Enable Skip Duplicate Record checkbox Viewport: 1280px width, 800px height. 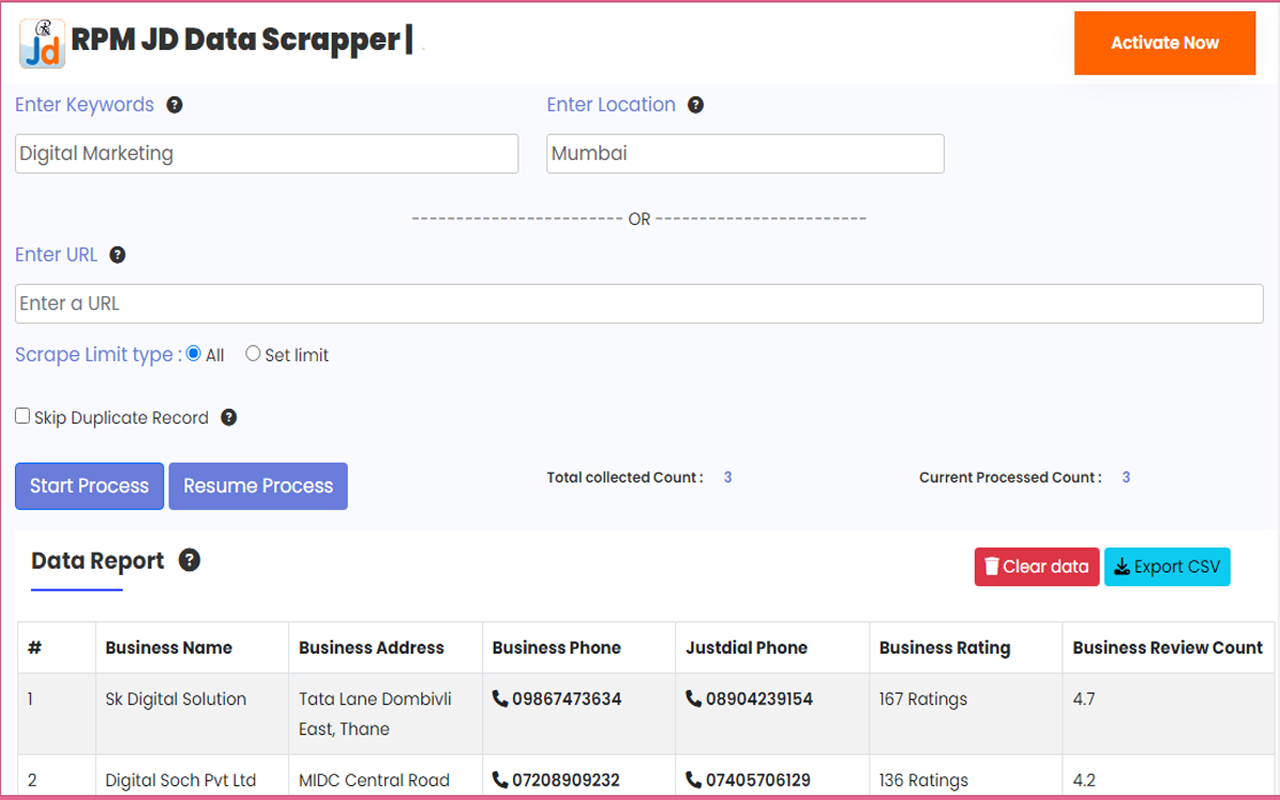(x=22, y=416)
